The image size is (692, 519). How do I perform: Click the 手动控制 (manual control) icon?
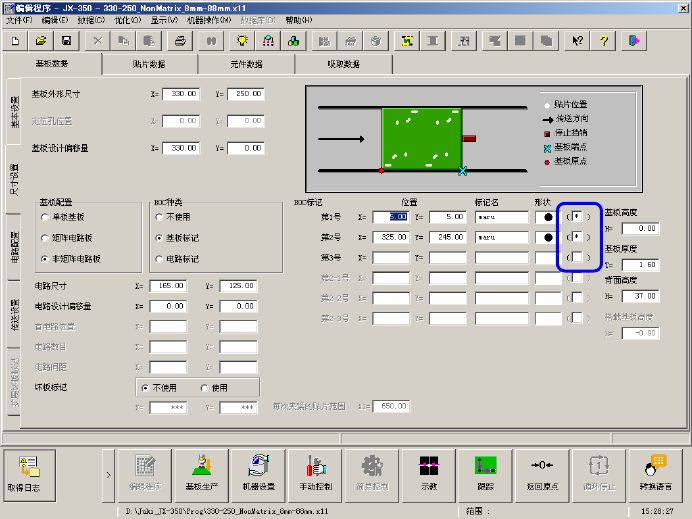[x=314, y=470]
